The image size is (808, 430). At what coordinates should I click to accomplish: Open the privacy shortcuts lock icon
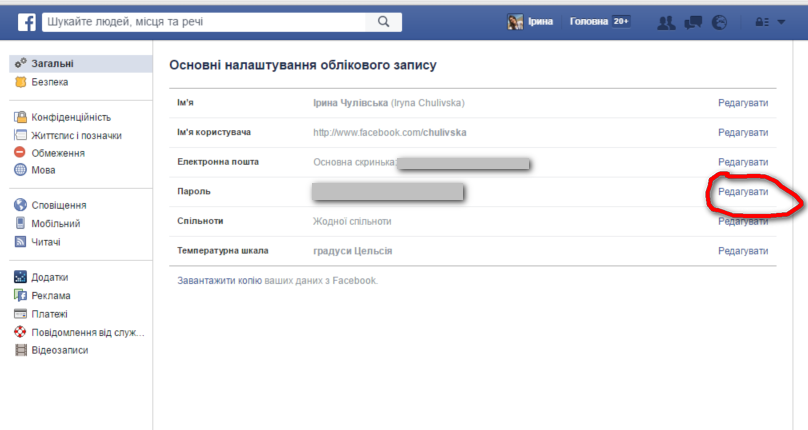point(761,22)
